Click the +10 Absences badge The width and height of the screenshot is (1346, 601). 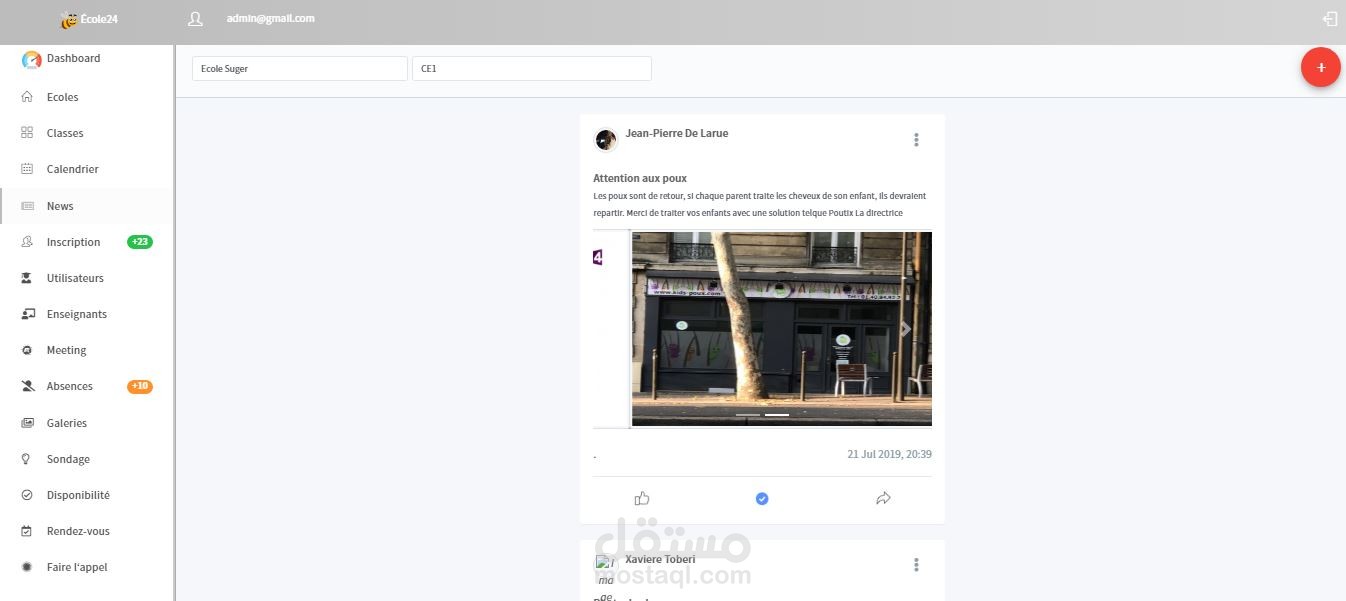coord(140,386)
